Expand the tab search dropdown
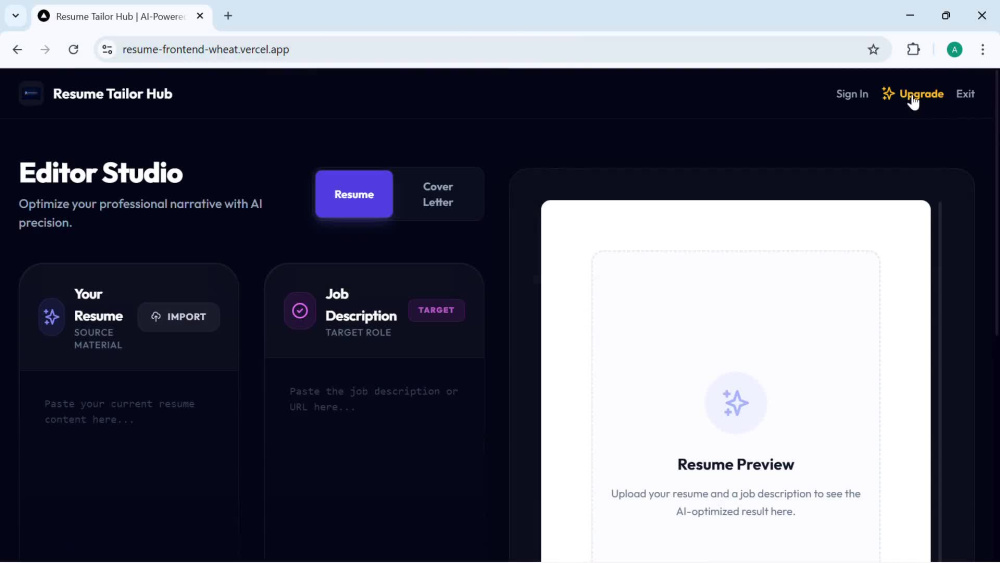 (x=15, y=16)
